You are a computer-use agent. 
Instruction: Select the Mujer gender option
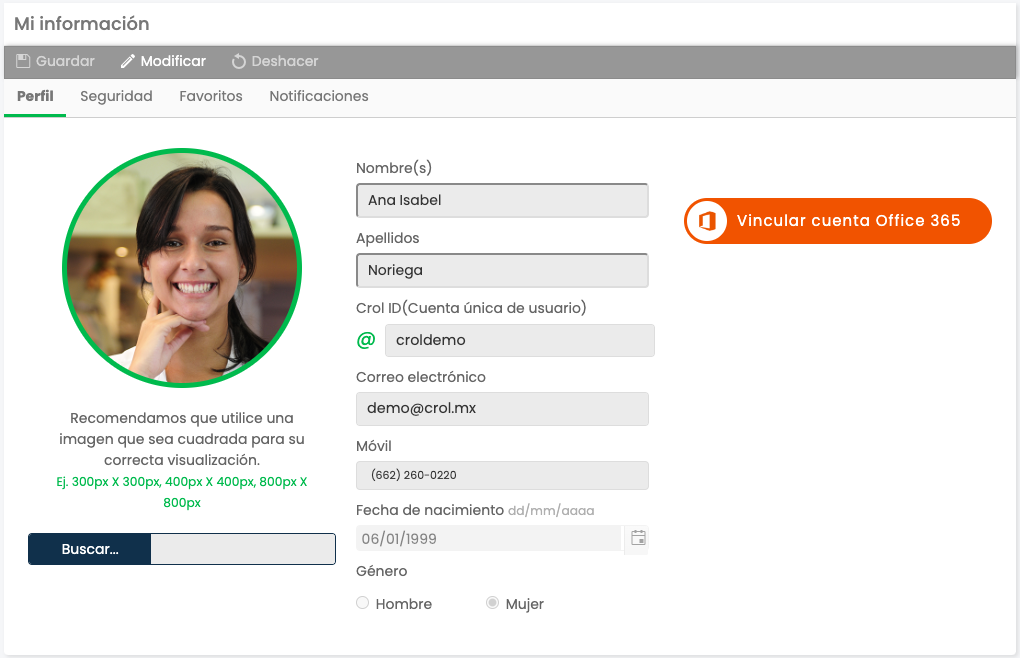pos(492,603)
